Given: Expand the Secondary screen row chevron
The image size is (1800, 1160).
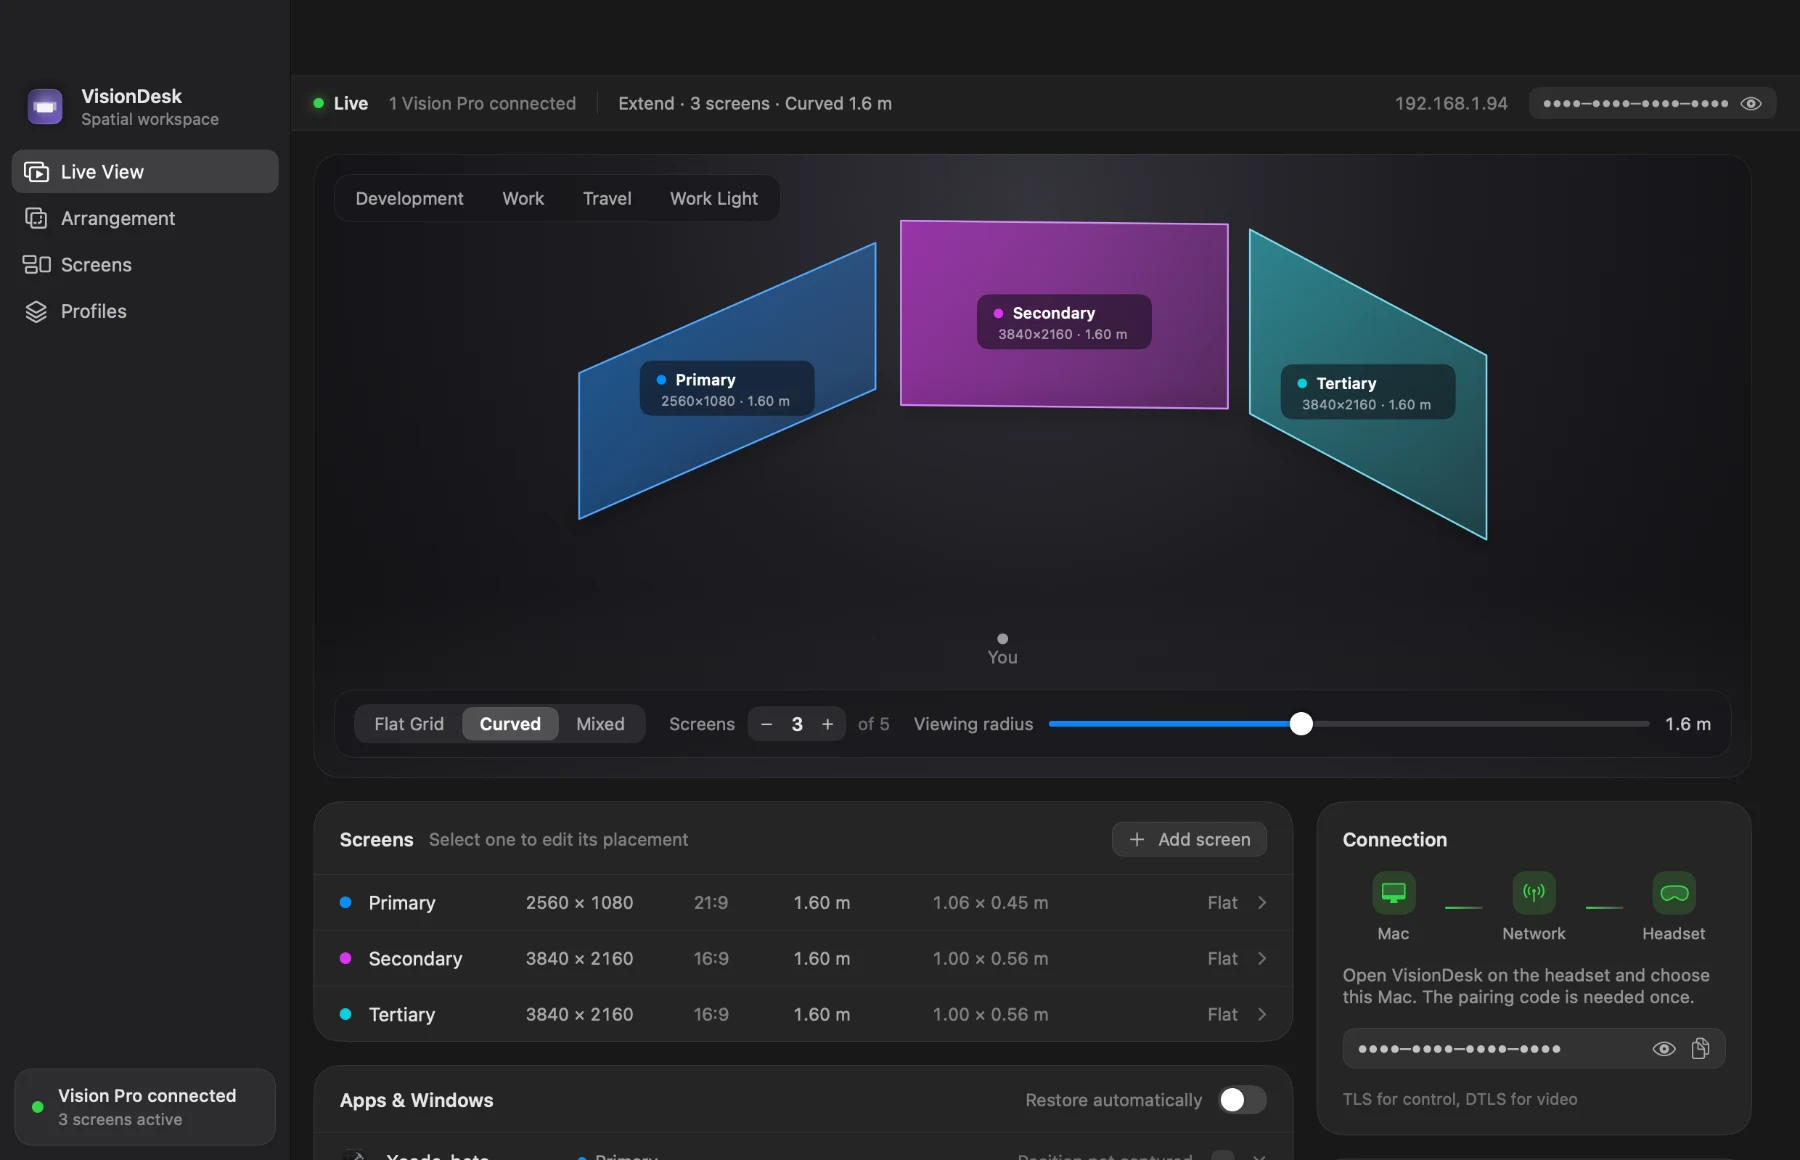Looking at the screenshot, I should 1262,959.
